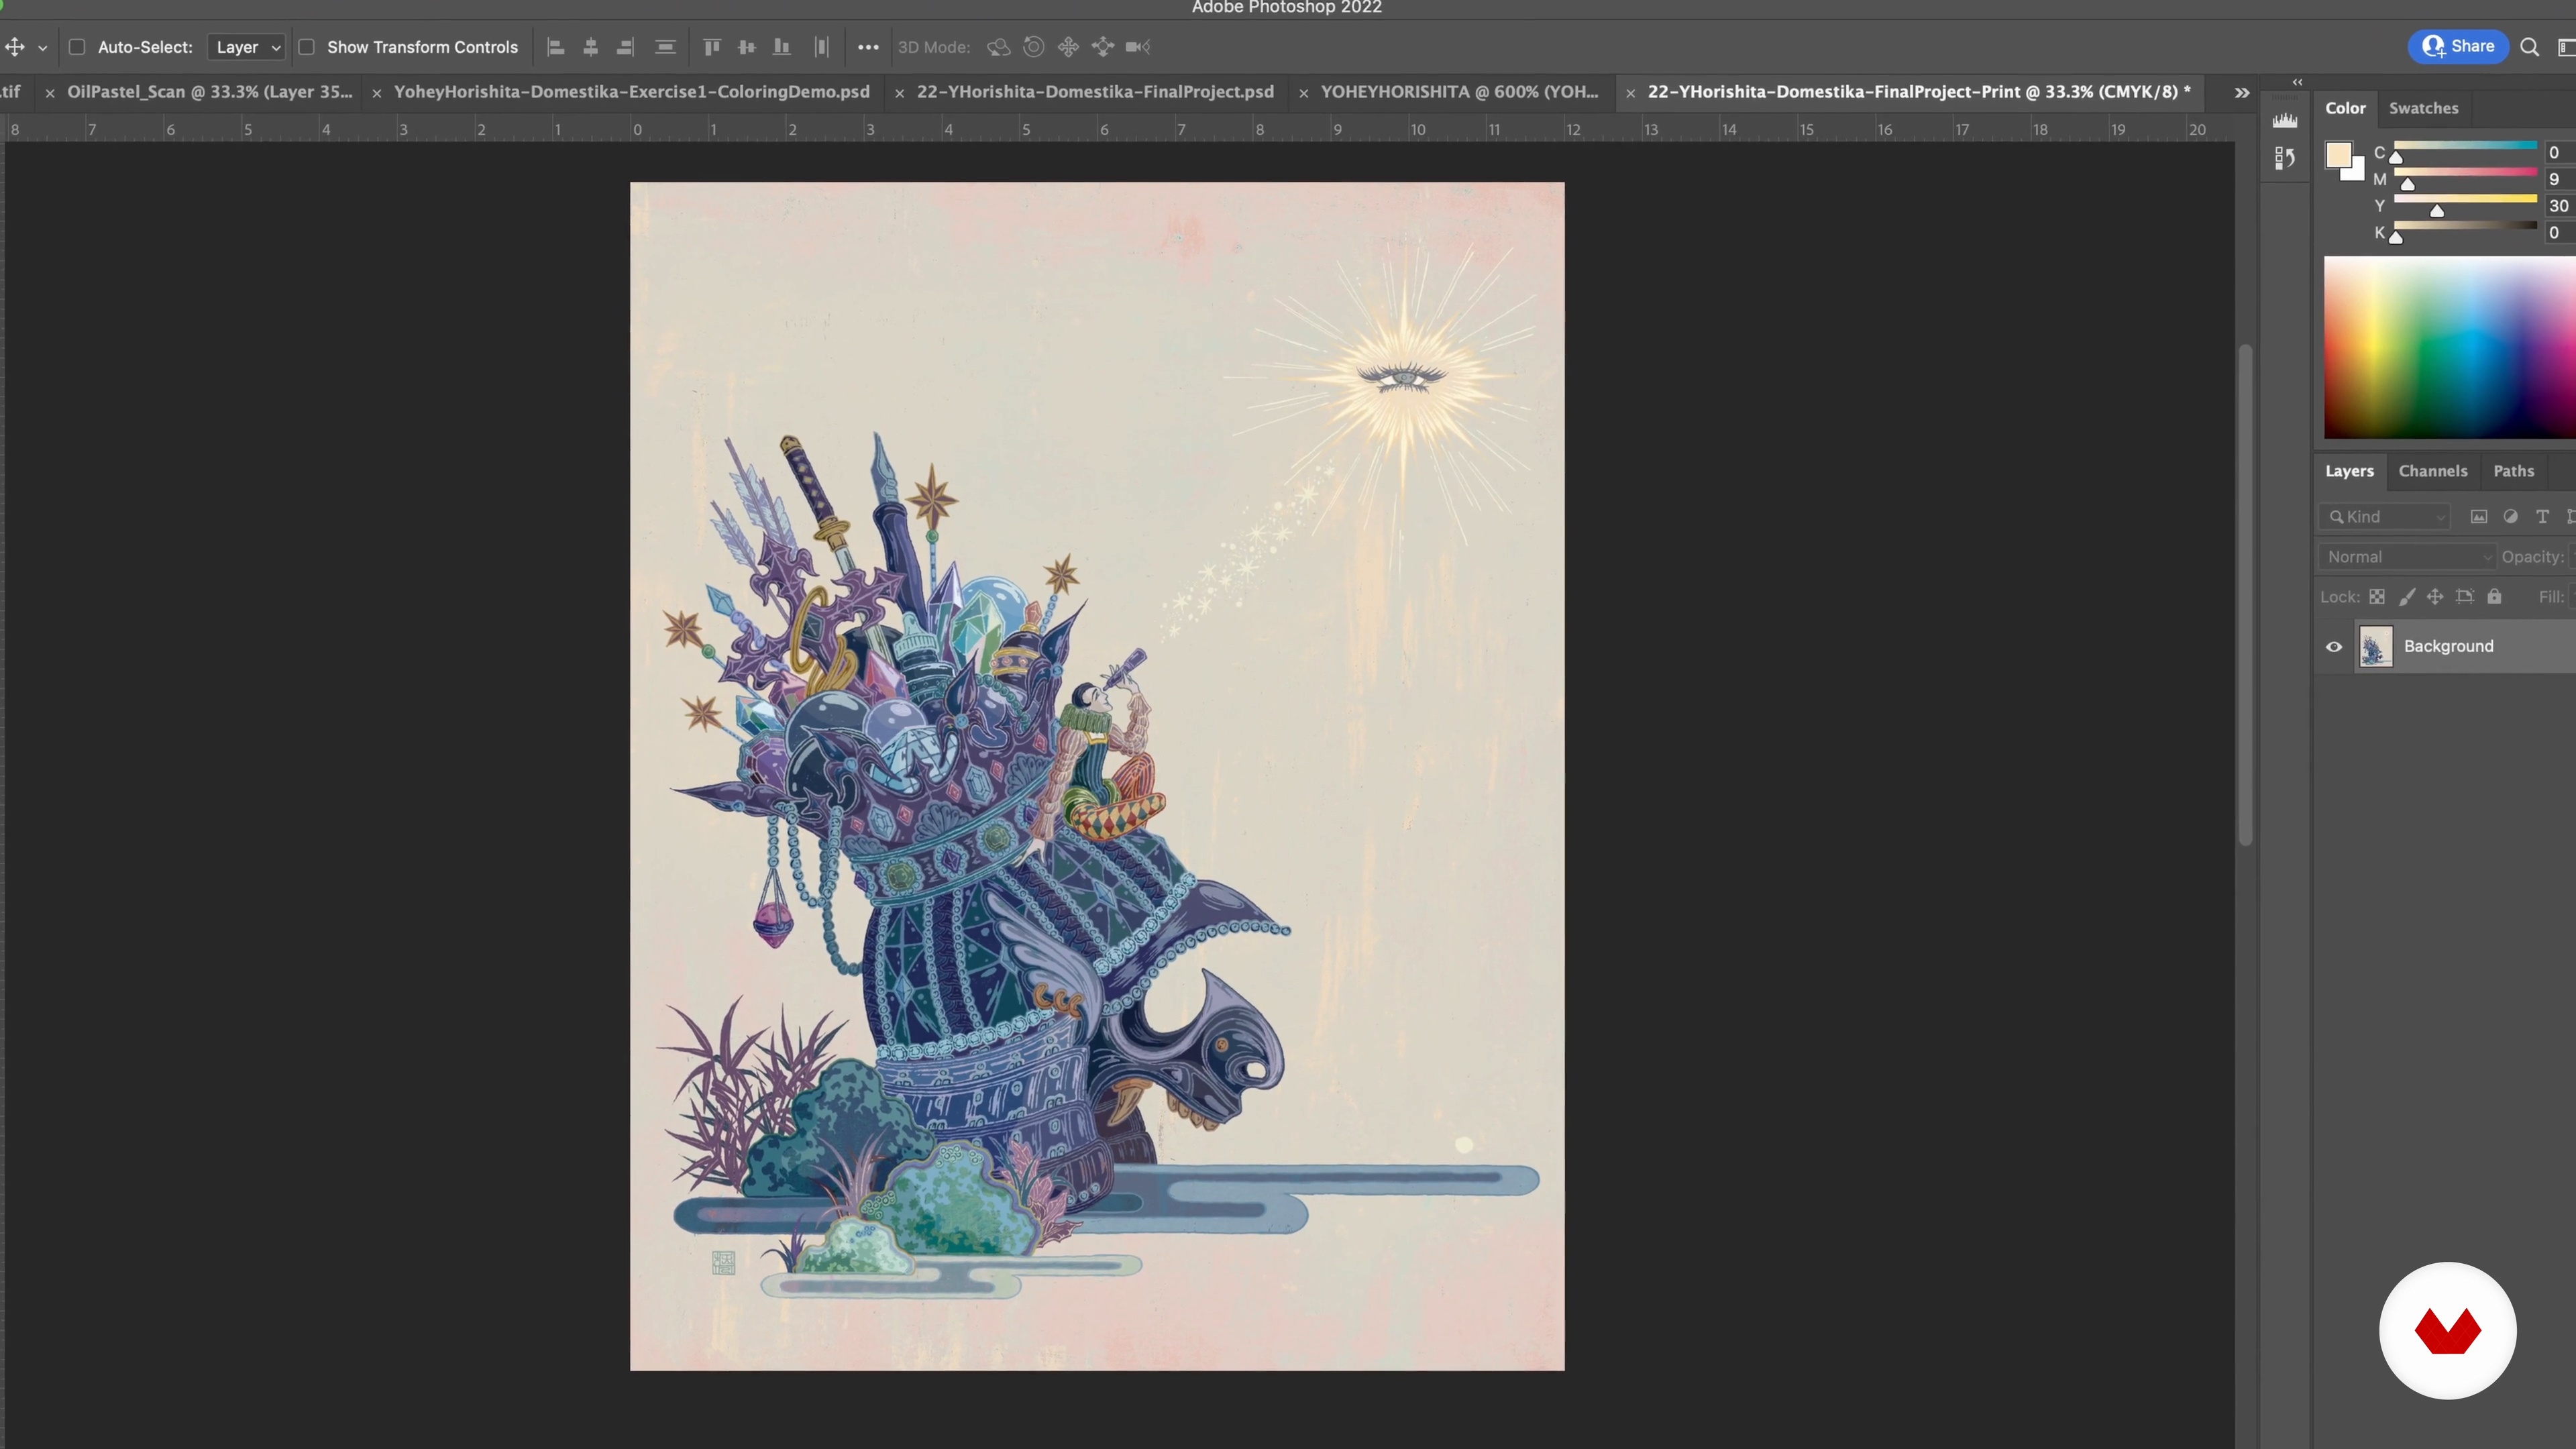Viewport: 2576px width, 1449px height.
Task: Enable Show Transform Controls checkbox
Action: 307,47
